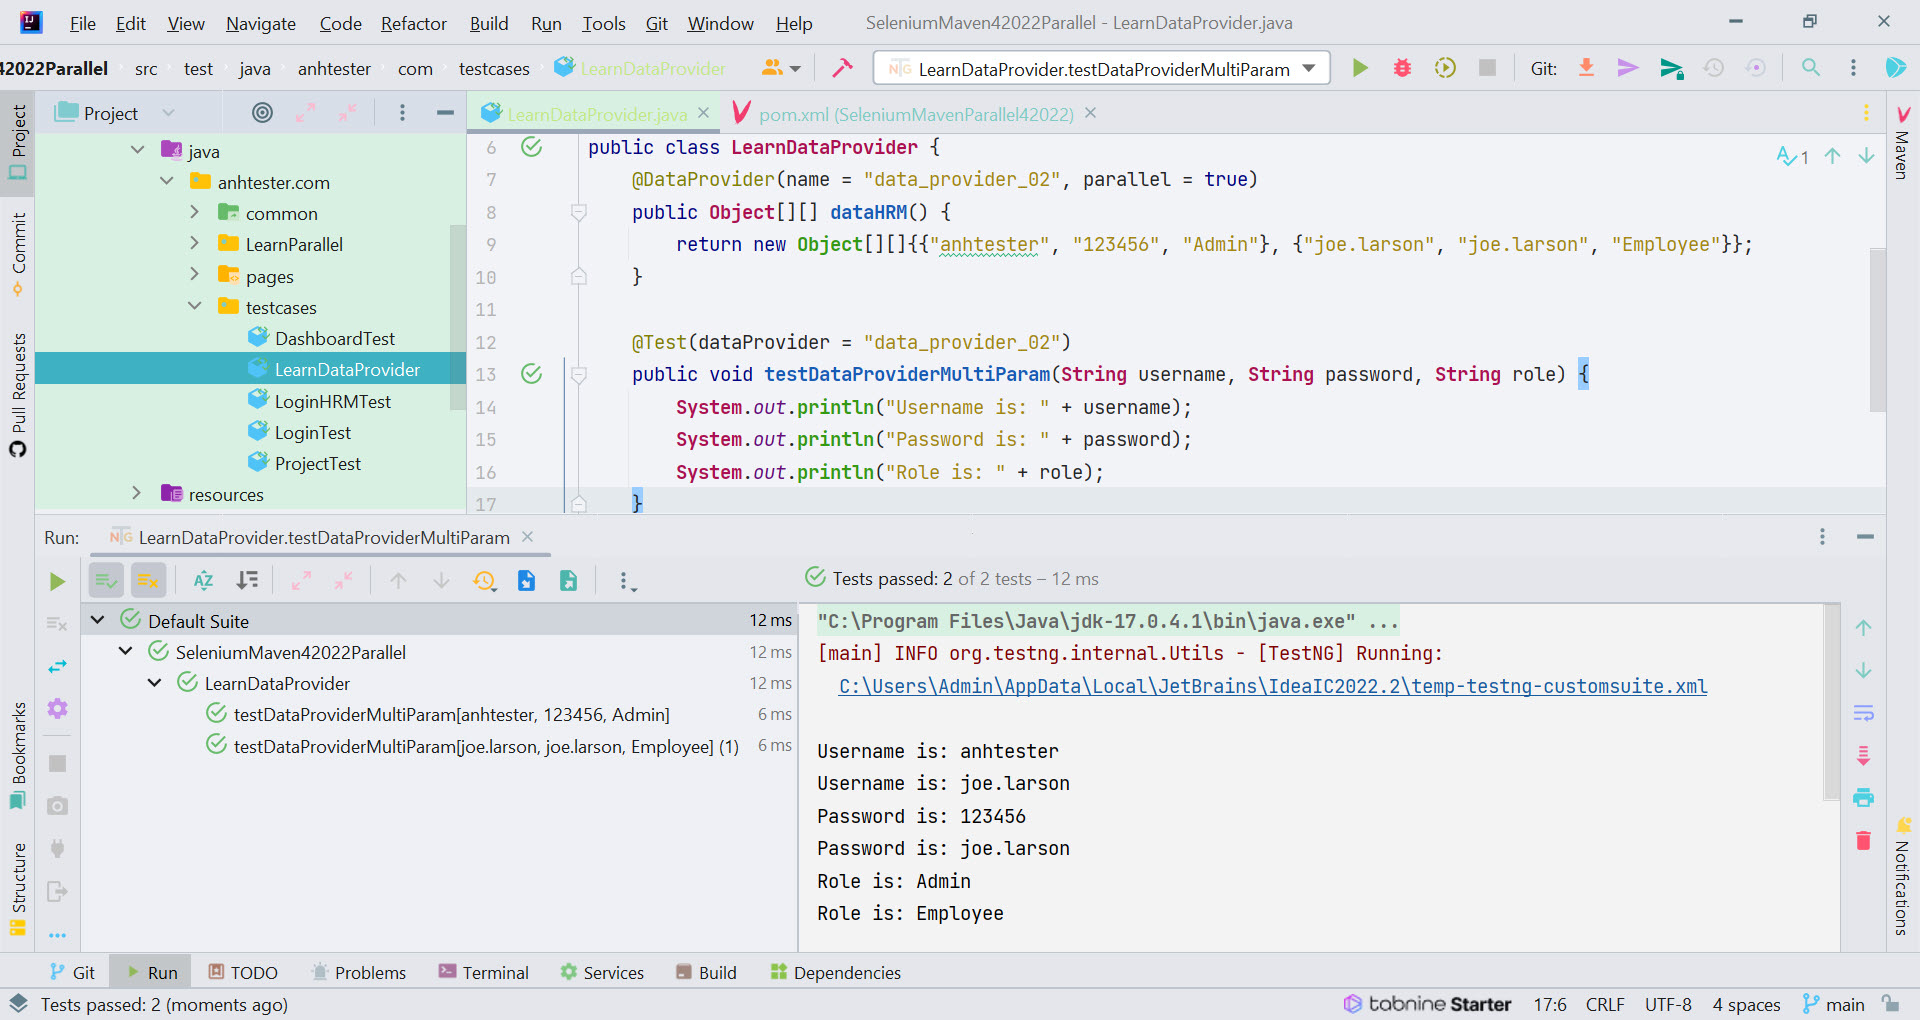The width and height of the screenshot is (1920, 1020).
Task: Clear console output with trash icon
Action: coord(1863,840)
